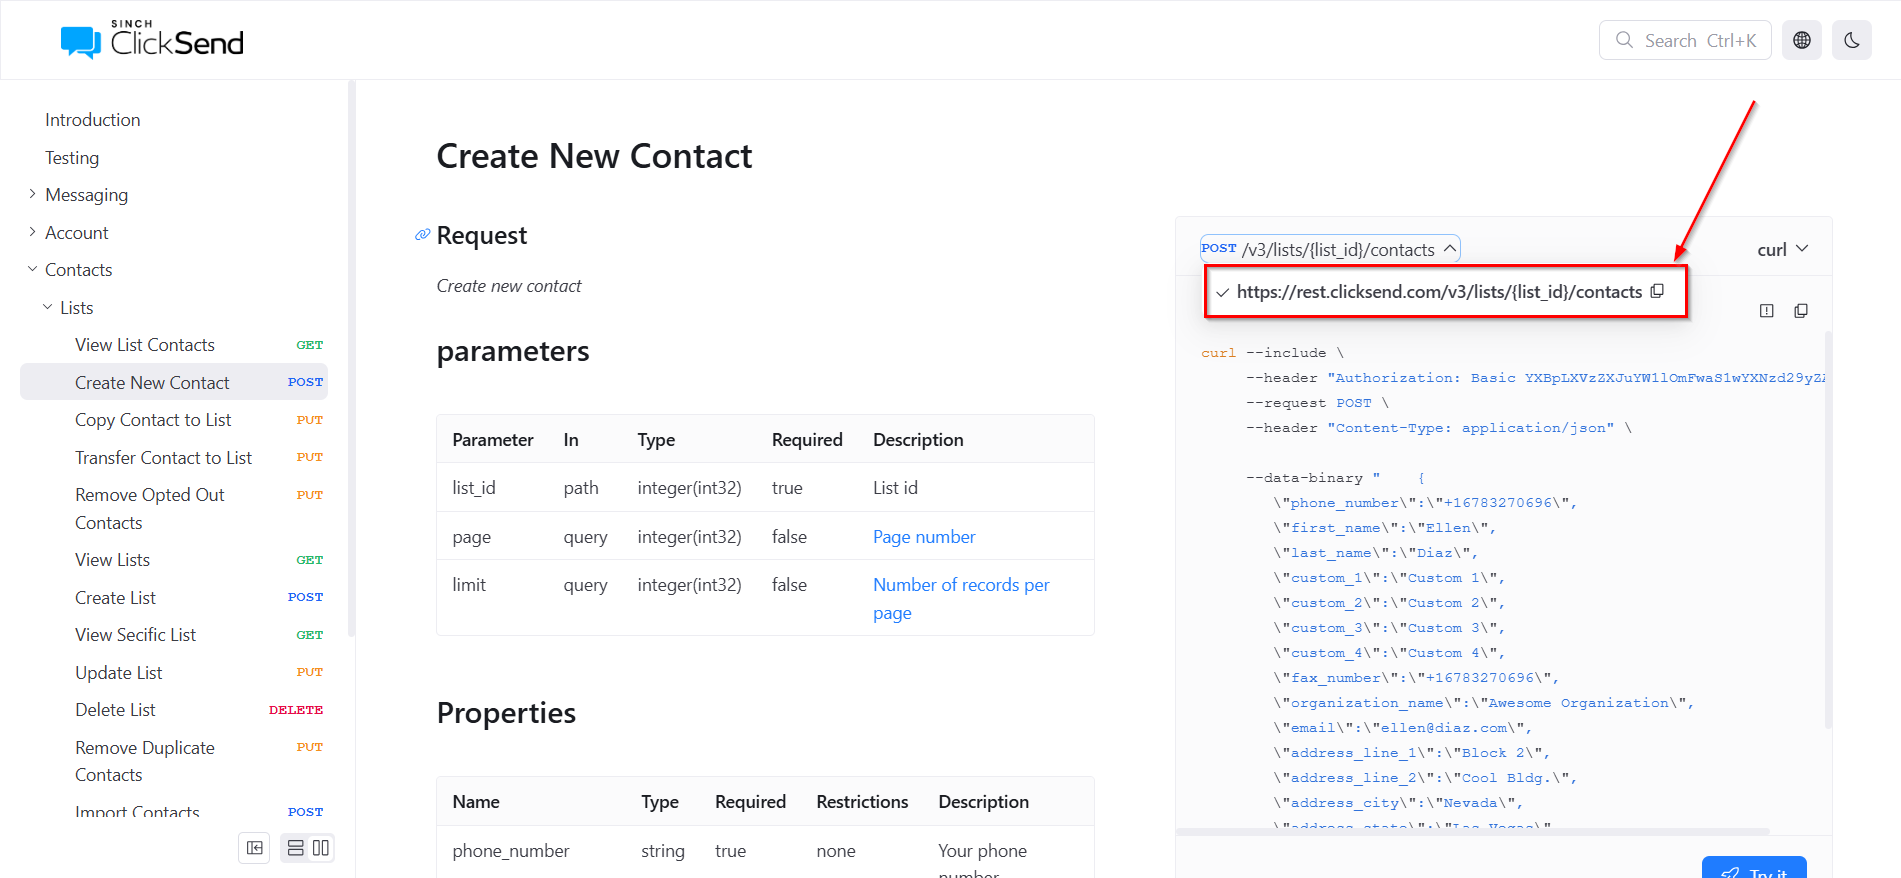Image resolution: width=1901 pixels, height=878 pixels.
Task: Collapse the sidebar panel
Action: pos(255,848)
